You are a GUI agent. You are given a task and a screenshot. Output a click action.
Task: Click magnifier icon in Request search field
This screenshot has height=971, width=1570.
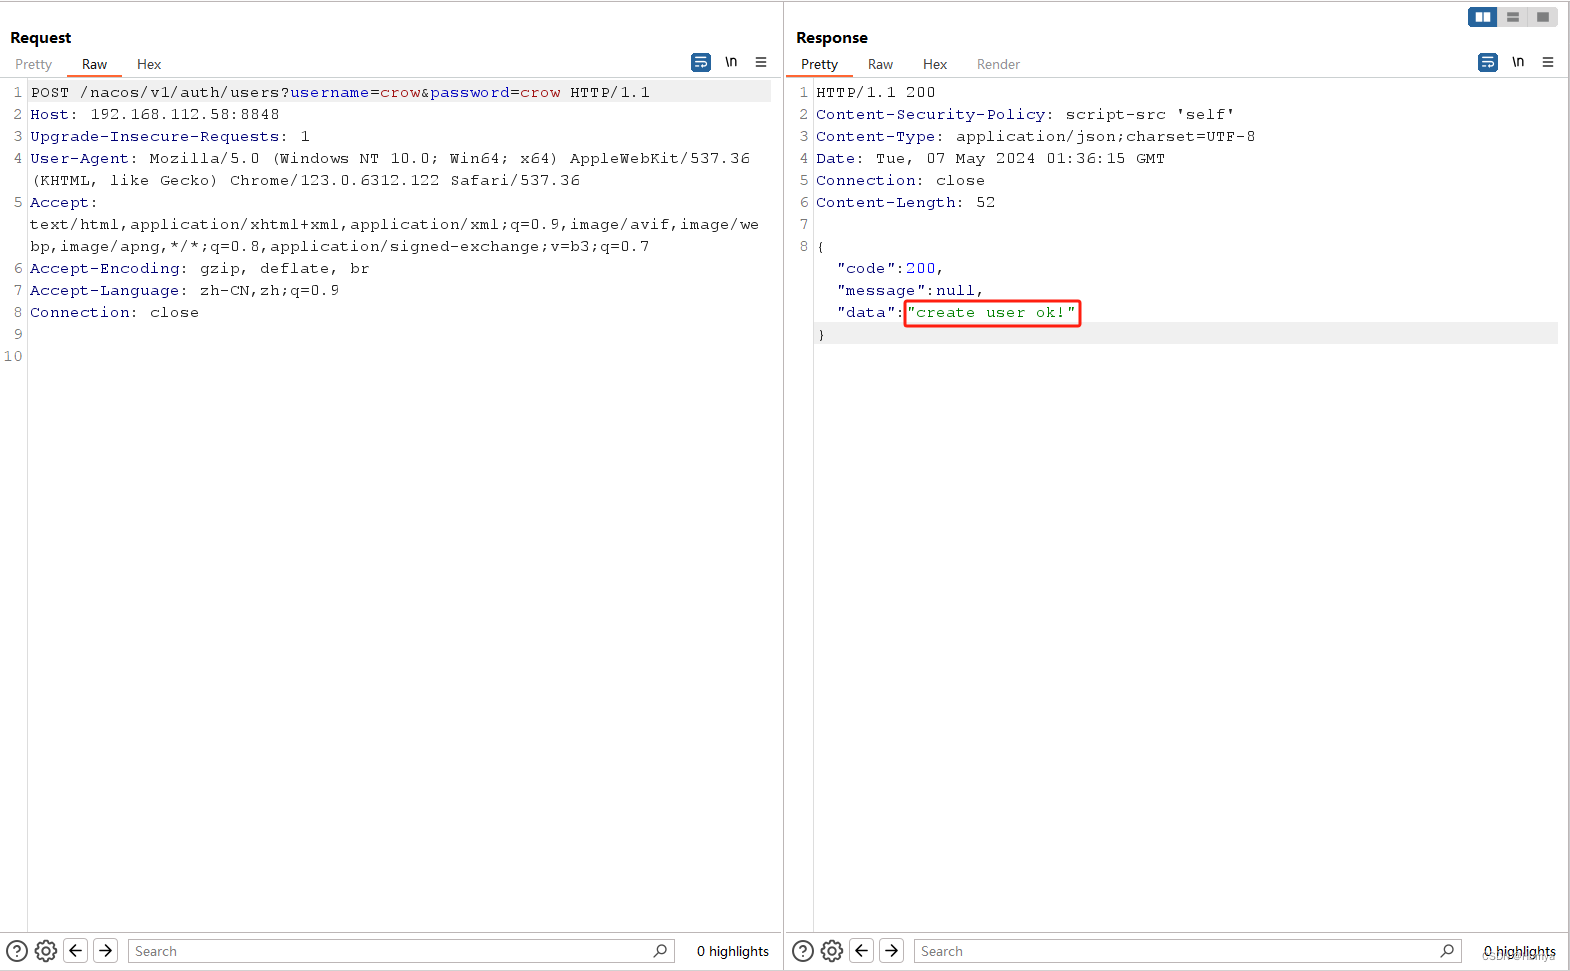tap(660, 951)
